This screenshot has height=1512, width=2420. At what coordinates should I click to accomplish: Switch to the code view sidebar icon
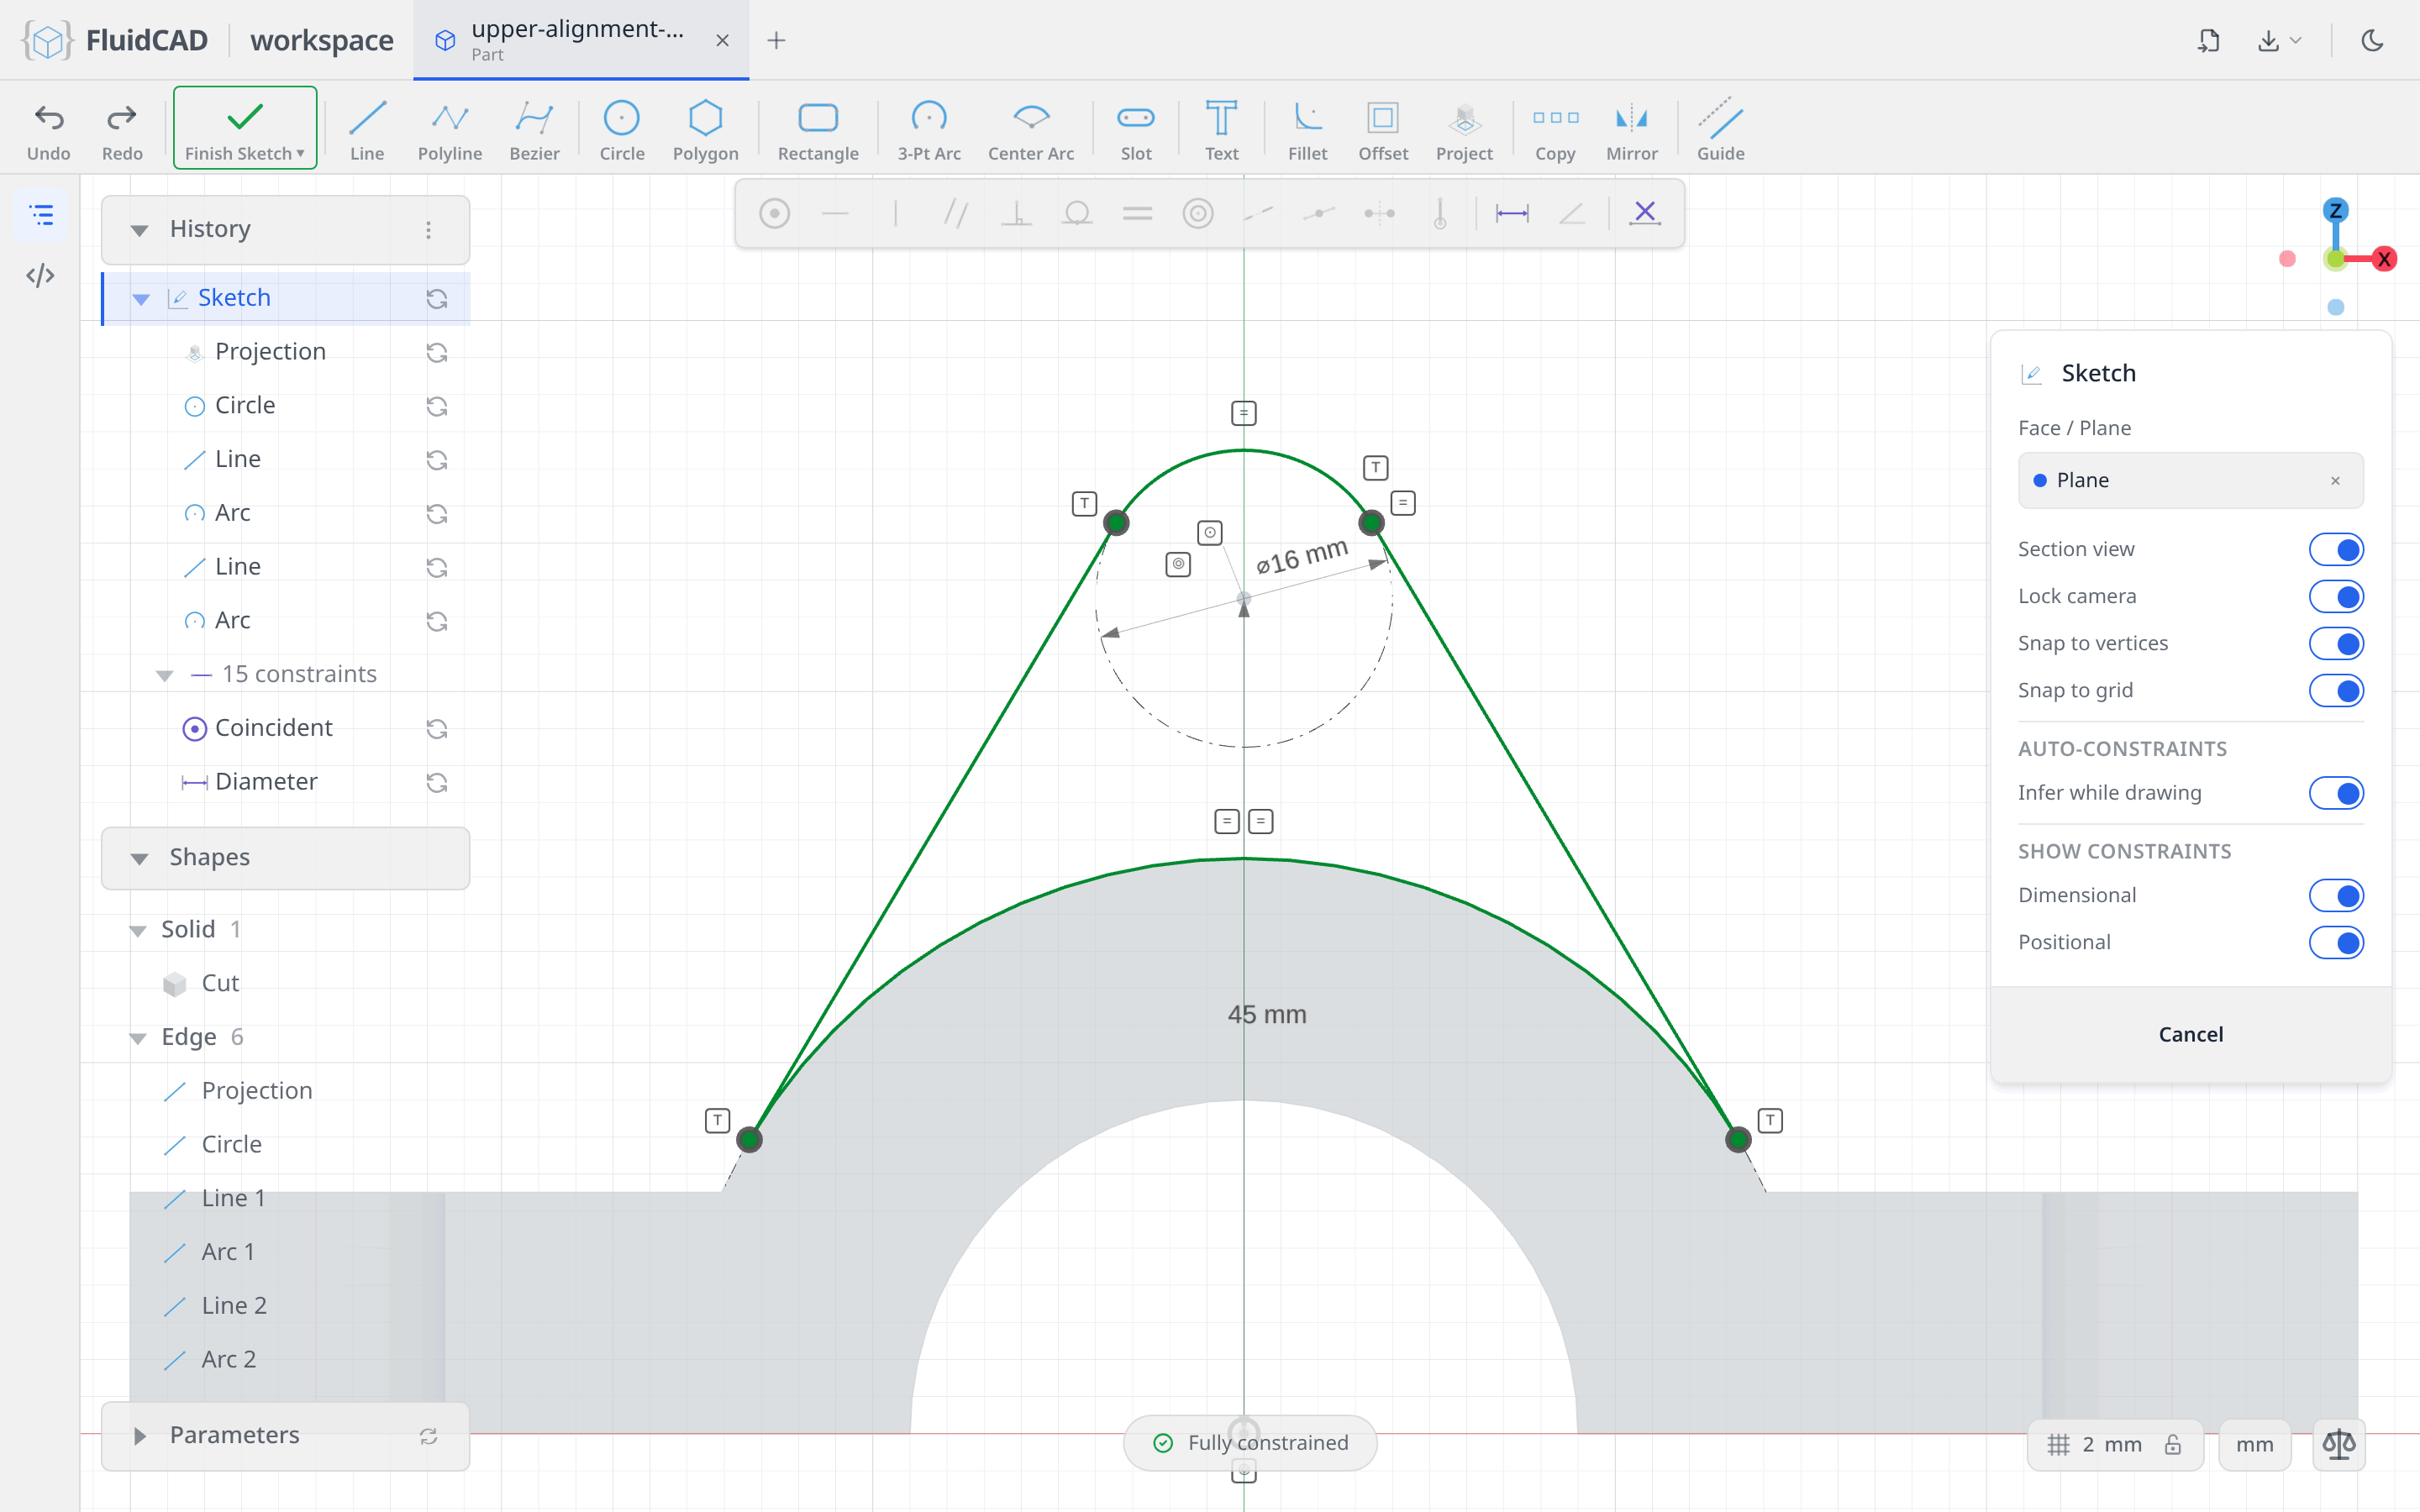[41, 275]
